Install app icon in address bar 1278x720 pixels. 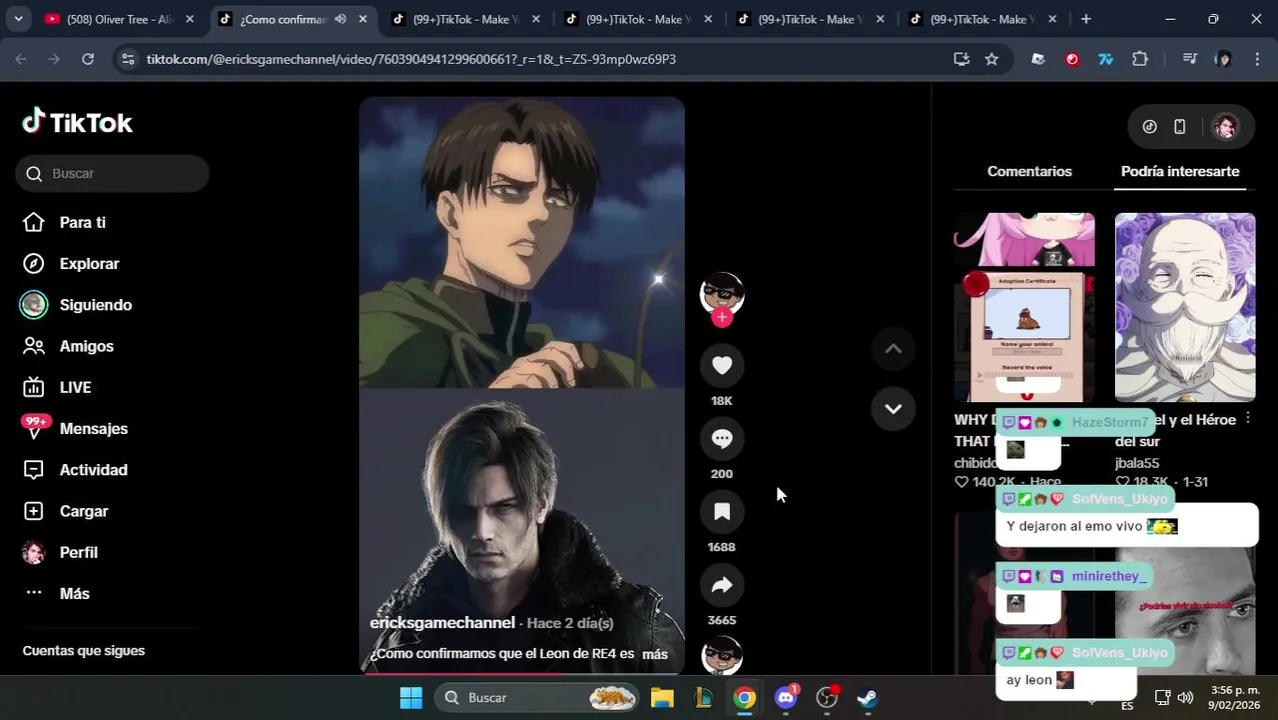click(x=961, y=59)
